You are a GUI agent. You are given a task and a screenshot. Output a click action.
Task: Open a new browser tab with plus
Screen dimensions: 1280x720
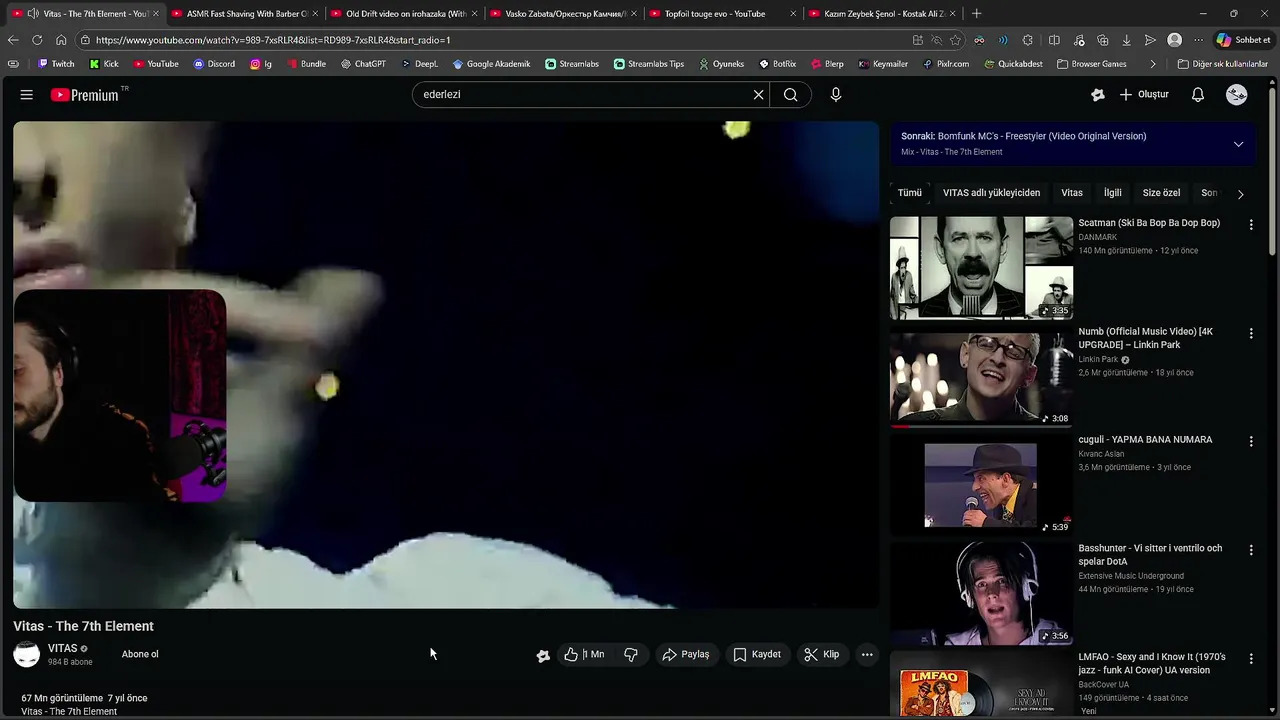(977, 14)
